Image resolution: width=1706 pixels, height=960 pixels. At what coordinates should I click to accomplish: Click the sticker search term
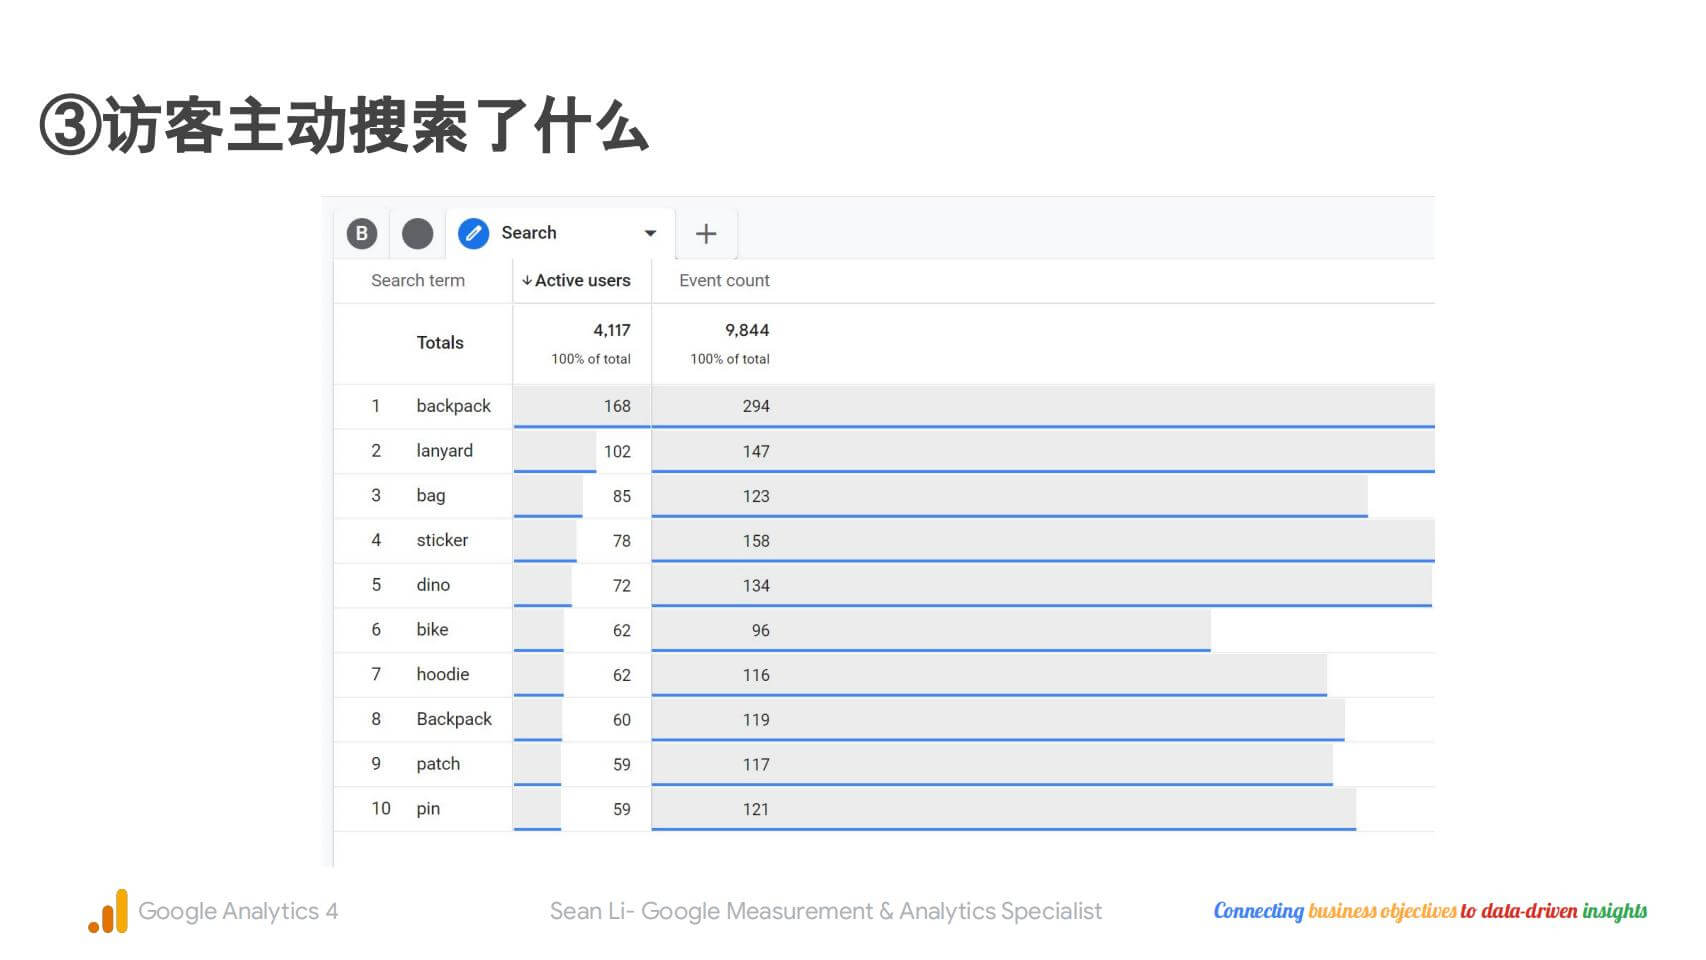442,540
